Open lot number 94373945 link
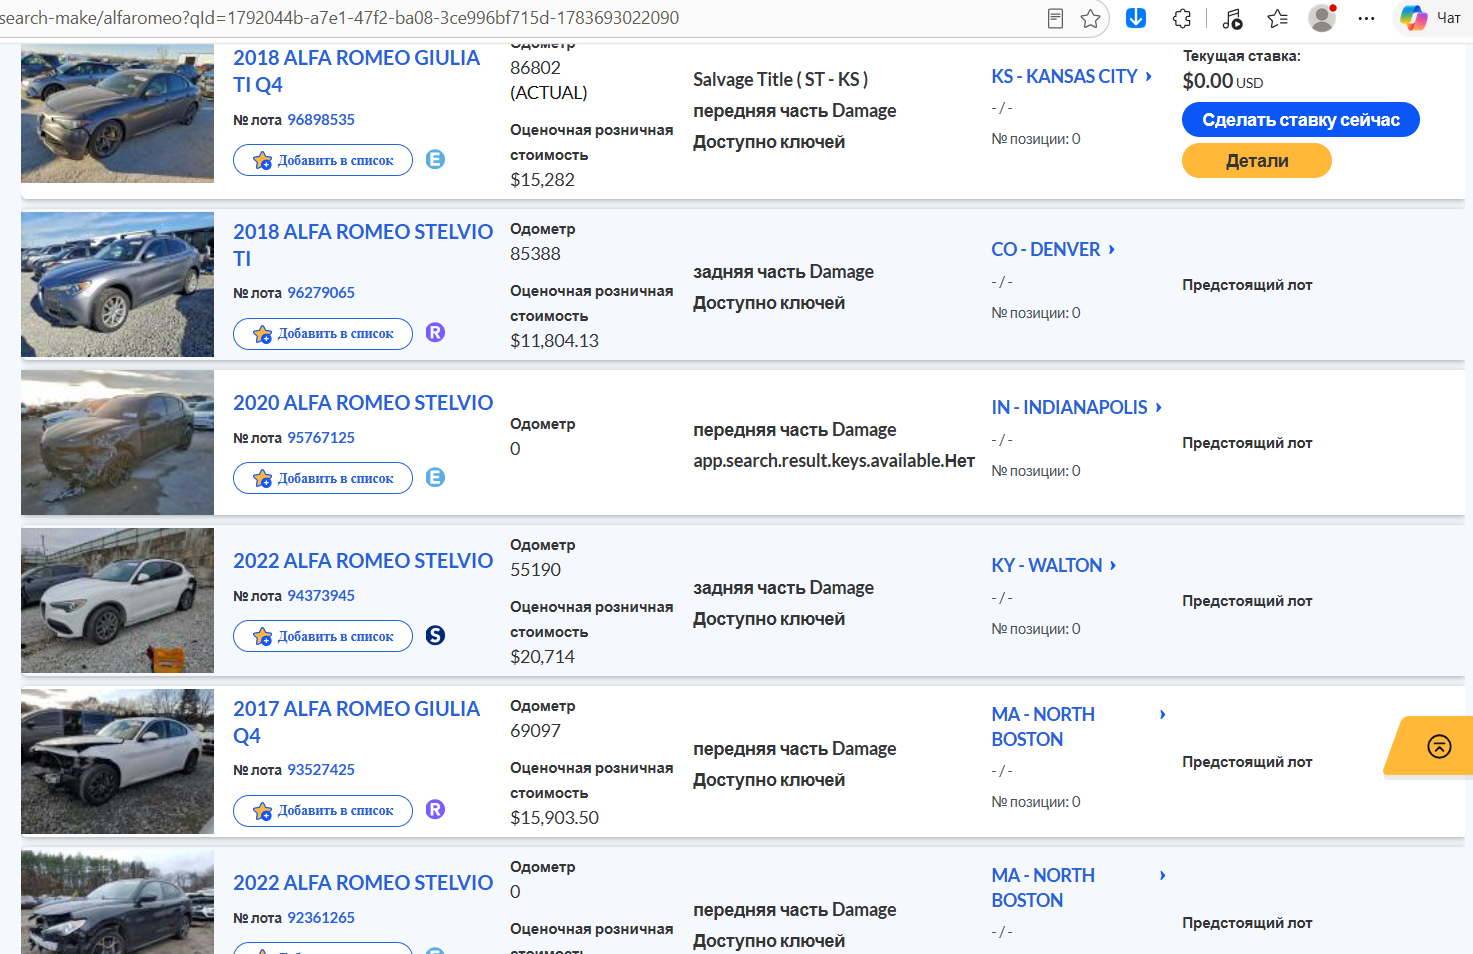 pyautogui.click(x=321, y=595)
